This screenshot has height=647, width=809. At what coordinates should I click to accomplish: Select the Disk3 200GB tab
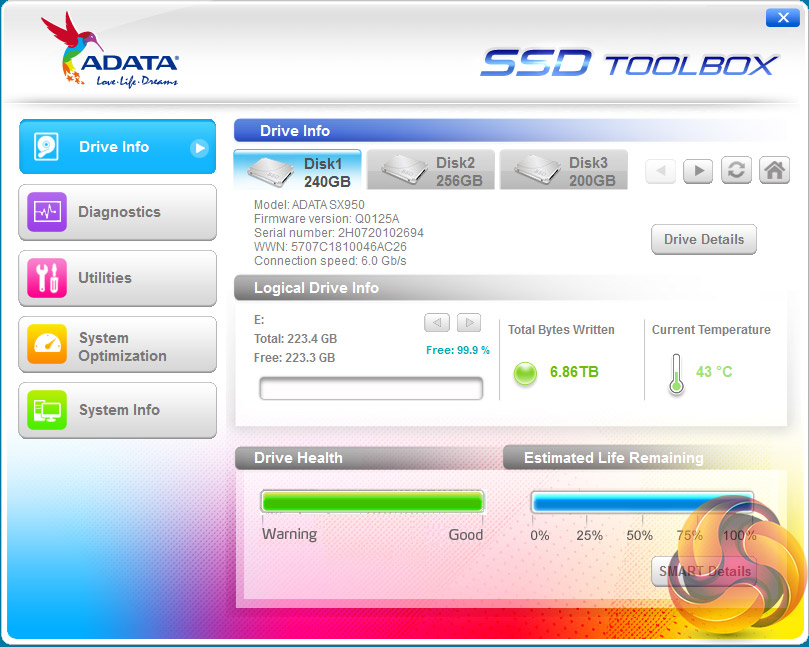click(564, 170)
